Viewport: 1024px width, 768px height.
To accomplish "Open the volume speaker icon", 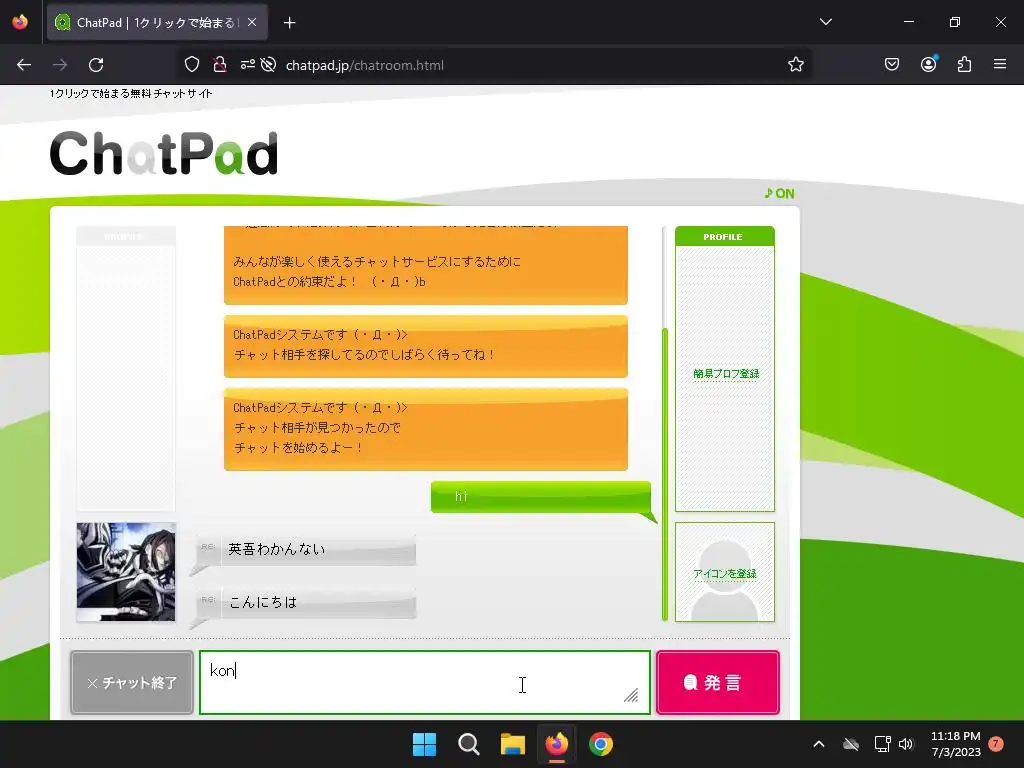I will [x=906, y=744].
